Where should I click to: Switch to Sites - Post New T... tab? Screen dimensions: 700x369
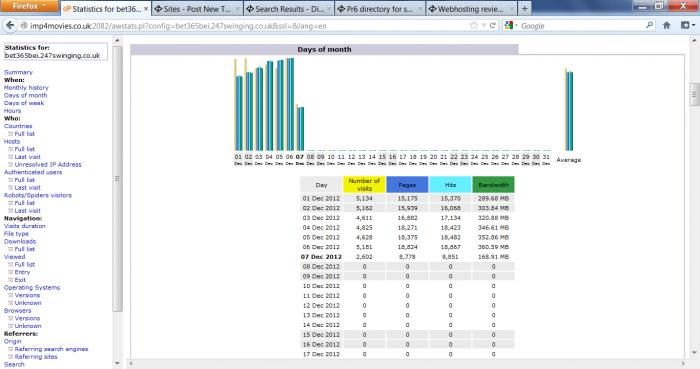click(x=197, y=8)
